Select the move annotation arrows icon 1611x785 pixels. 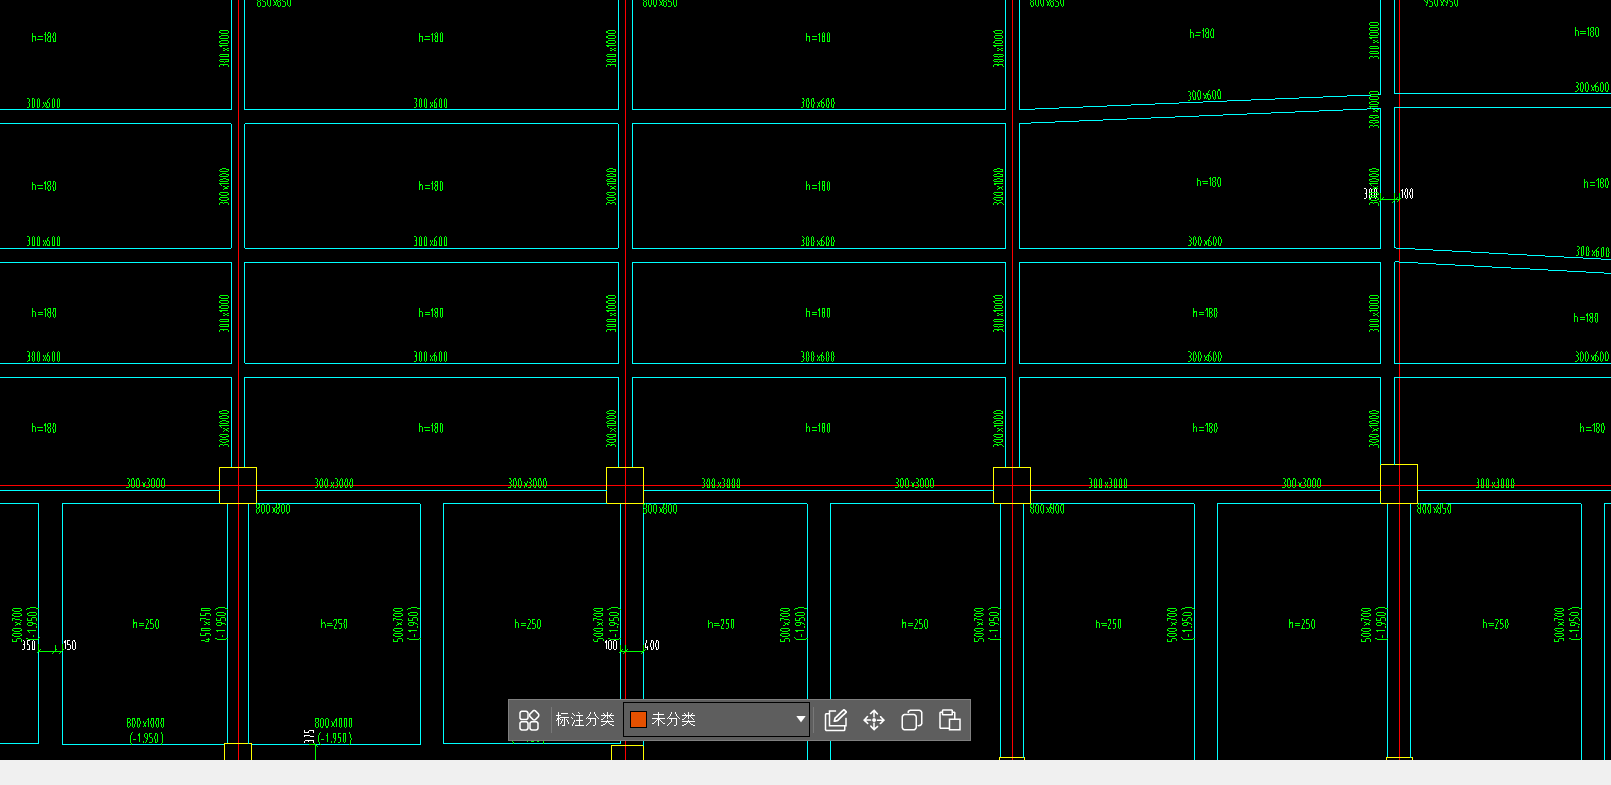(874, 720)
